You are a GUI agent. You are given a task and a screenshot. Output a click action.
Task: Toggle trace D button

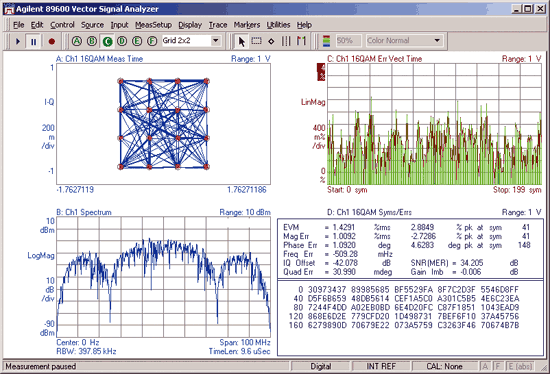pos(122,41)
